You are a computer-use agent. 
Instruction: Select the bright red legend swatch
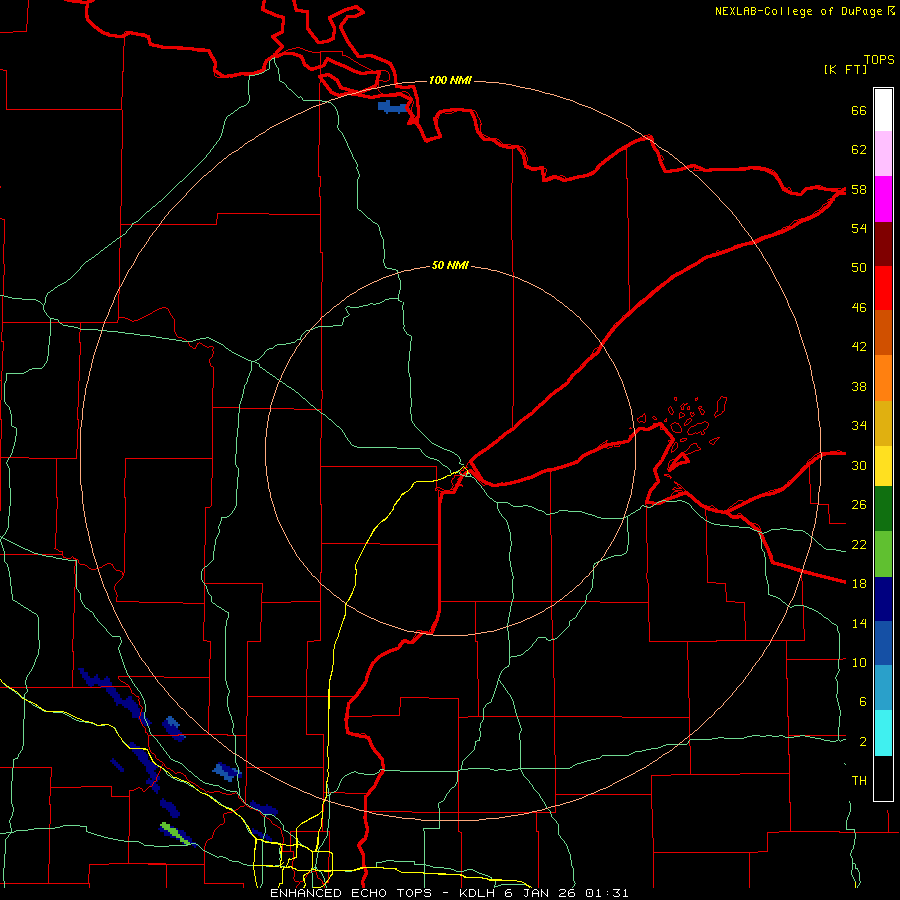point(883,289)
